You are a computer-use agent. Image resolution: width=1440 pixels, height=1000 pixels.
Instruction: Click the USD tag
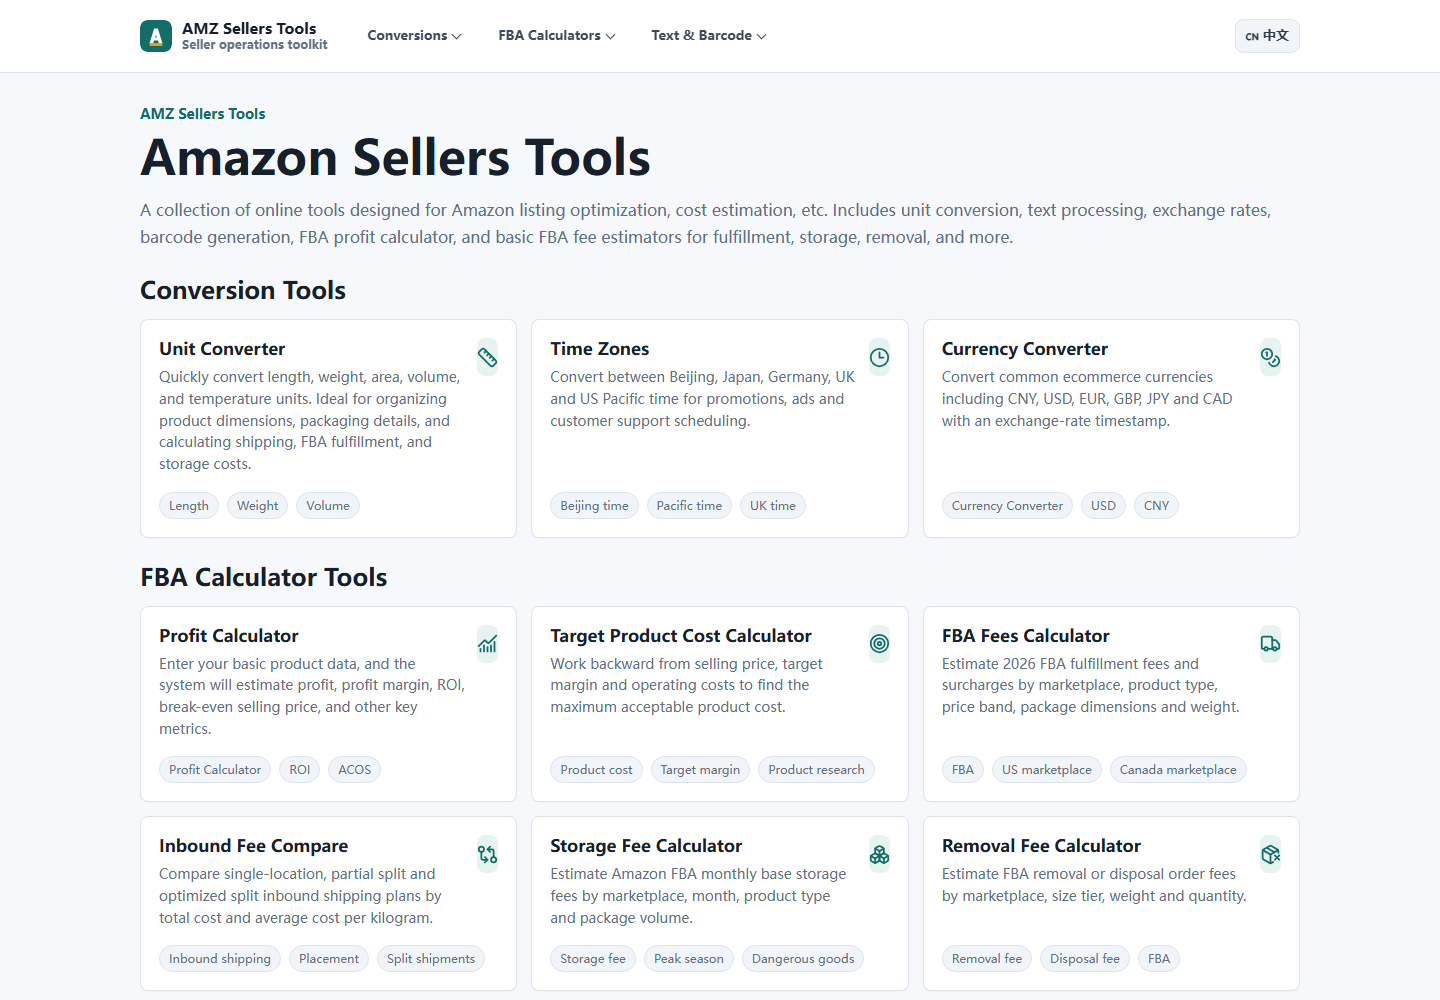coord(1103,506)
